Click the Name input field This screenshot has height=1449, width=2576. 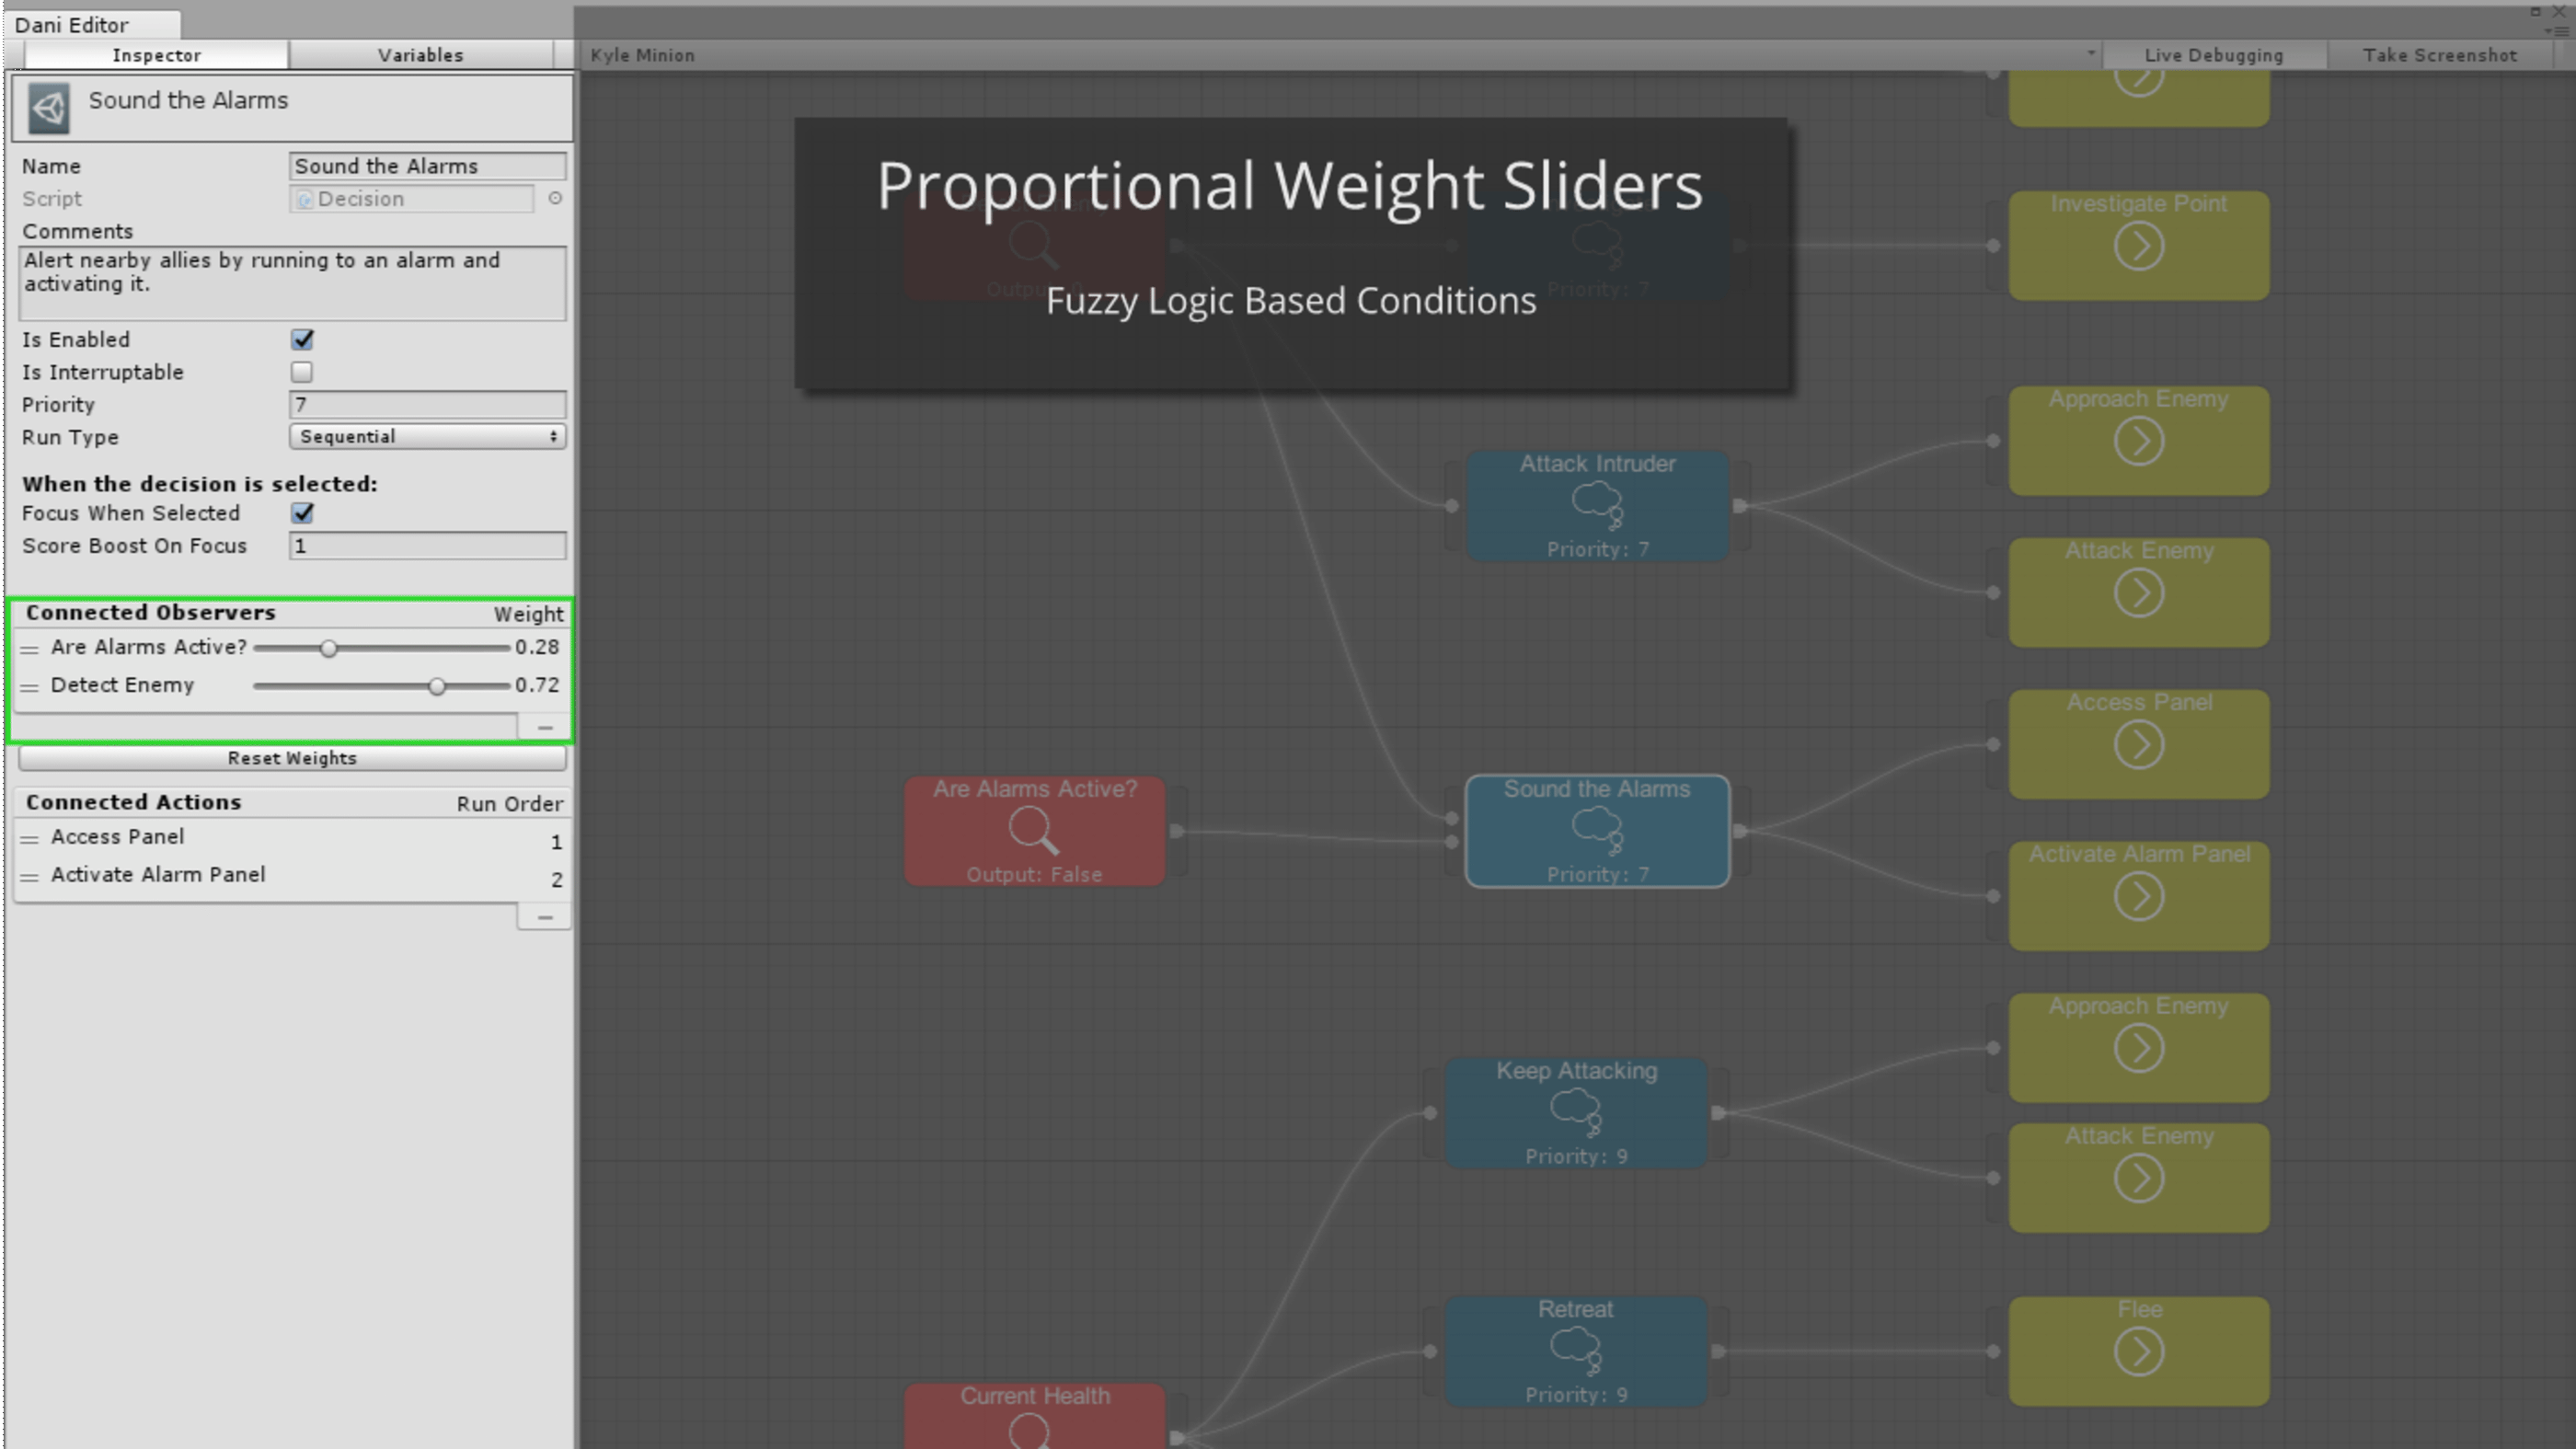(x=428, y=166)
